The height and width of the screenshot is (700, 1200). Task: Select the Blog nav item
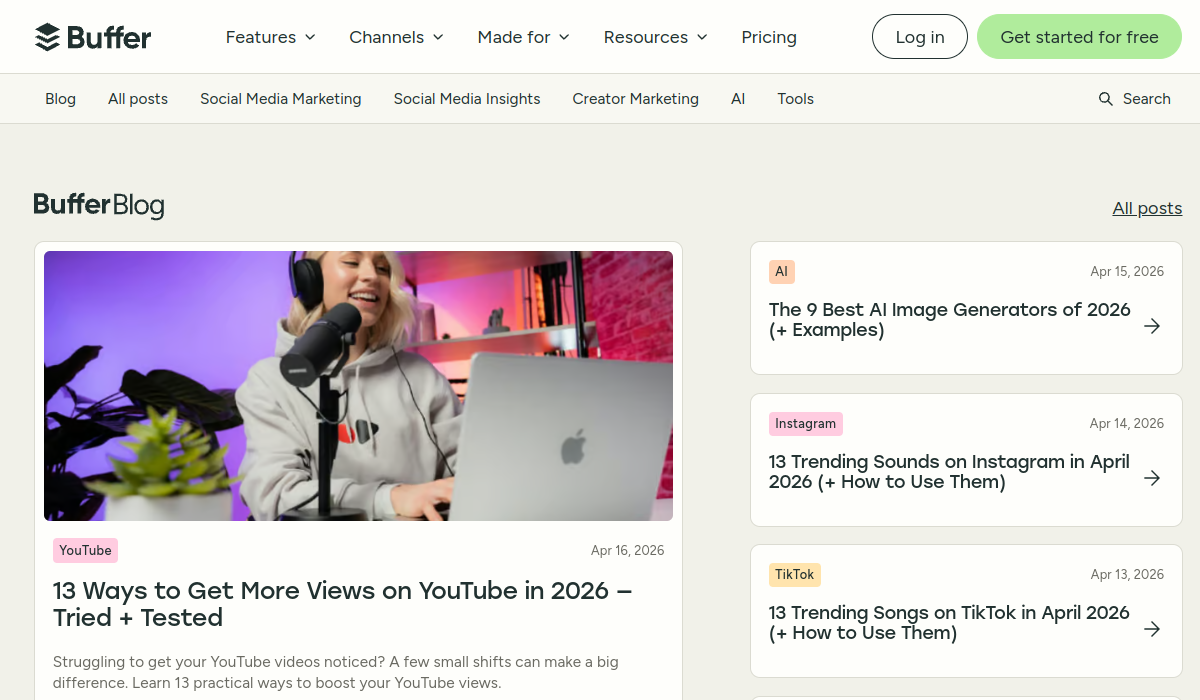pos(60,98)
